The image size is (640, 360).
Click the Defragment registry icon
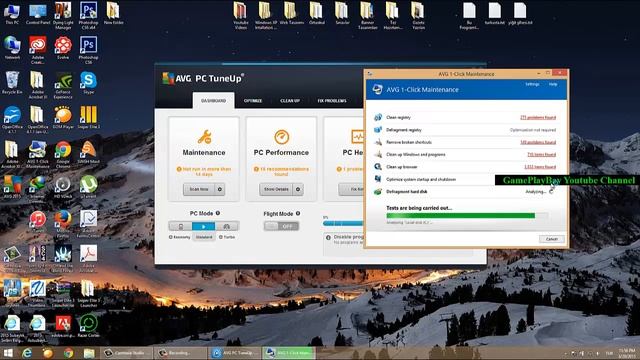coord(378,130)
